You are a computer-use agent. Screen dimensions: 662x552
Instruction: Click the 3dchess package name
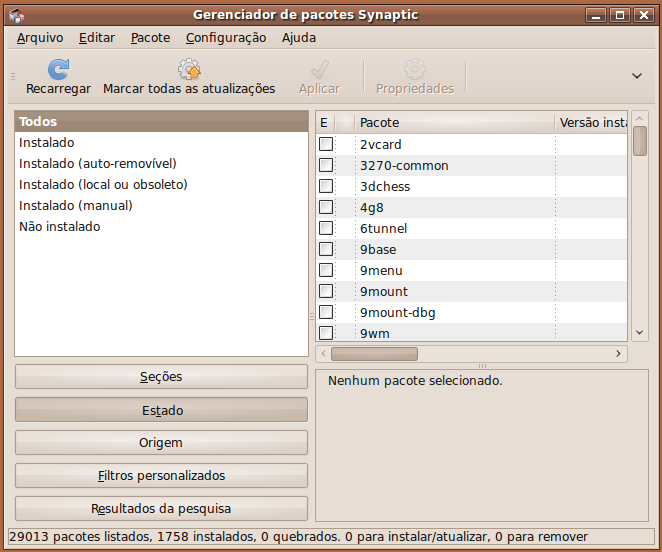[385, 187]
